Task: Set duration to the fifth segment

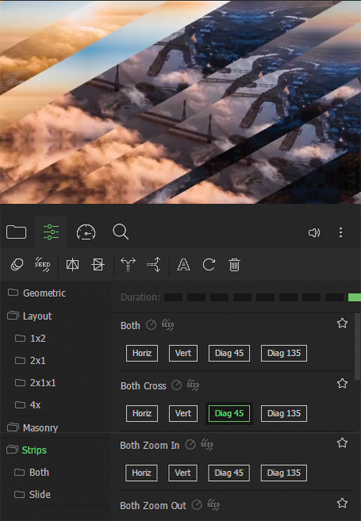Action: pos(265,297)
